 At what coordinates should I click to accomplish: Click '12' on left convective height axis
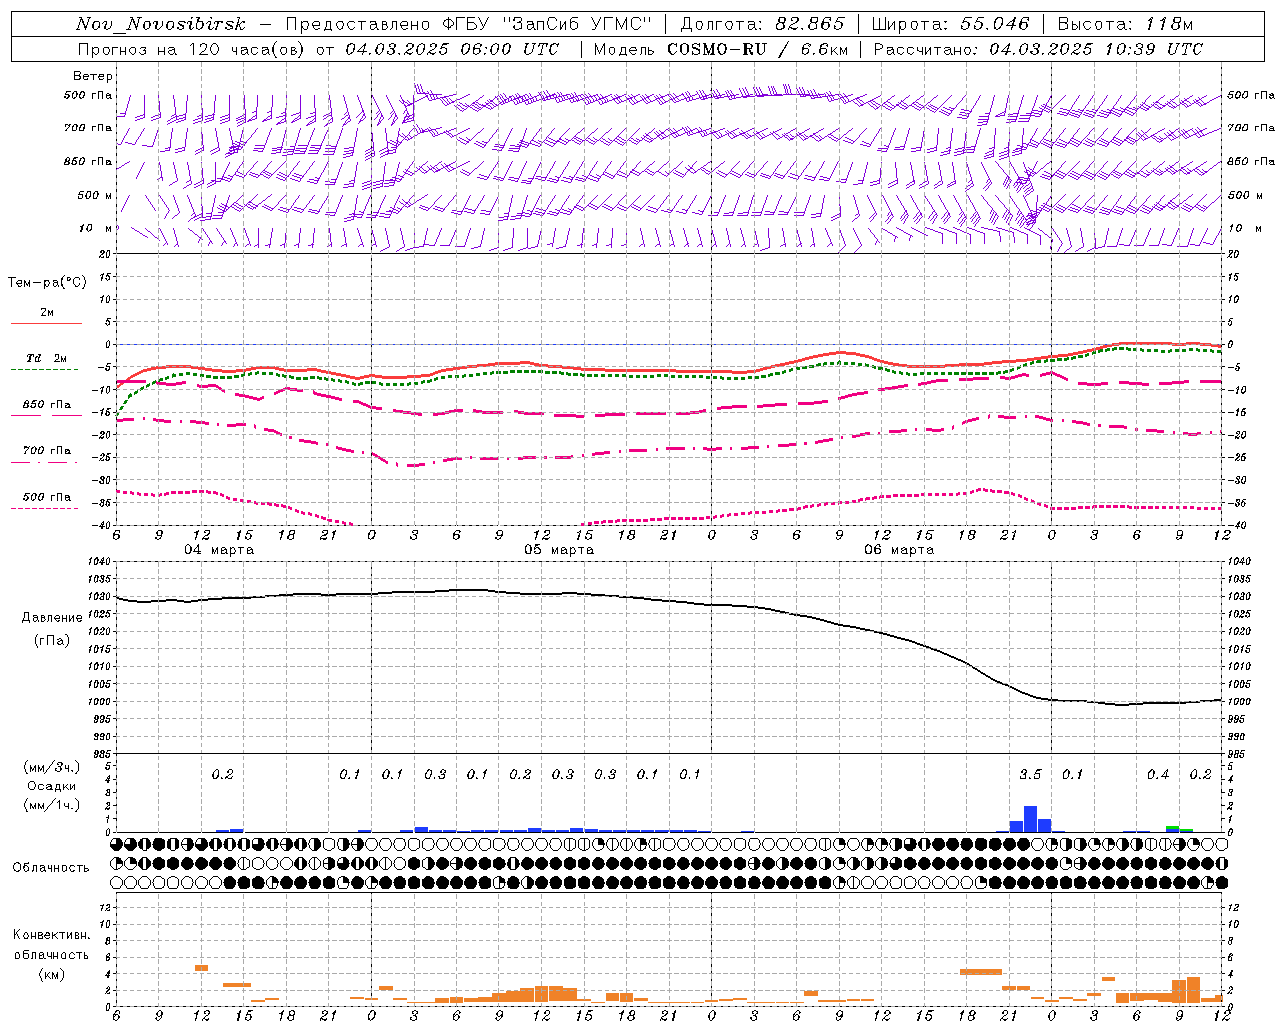pos(106,907)
